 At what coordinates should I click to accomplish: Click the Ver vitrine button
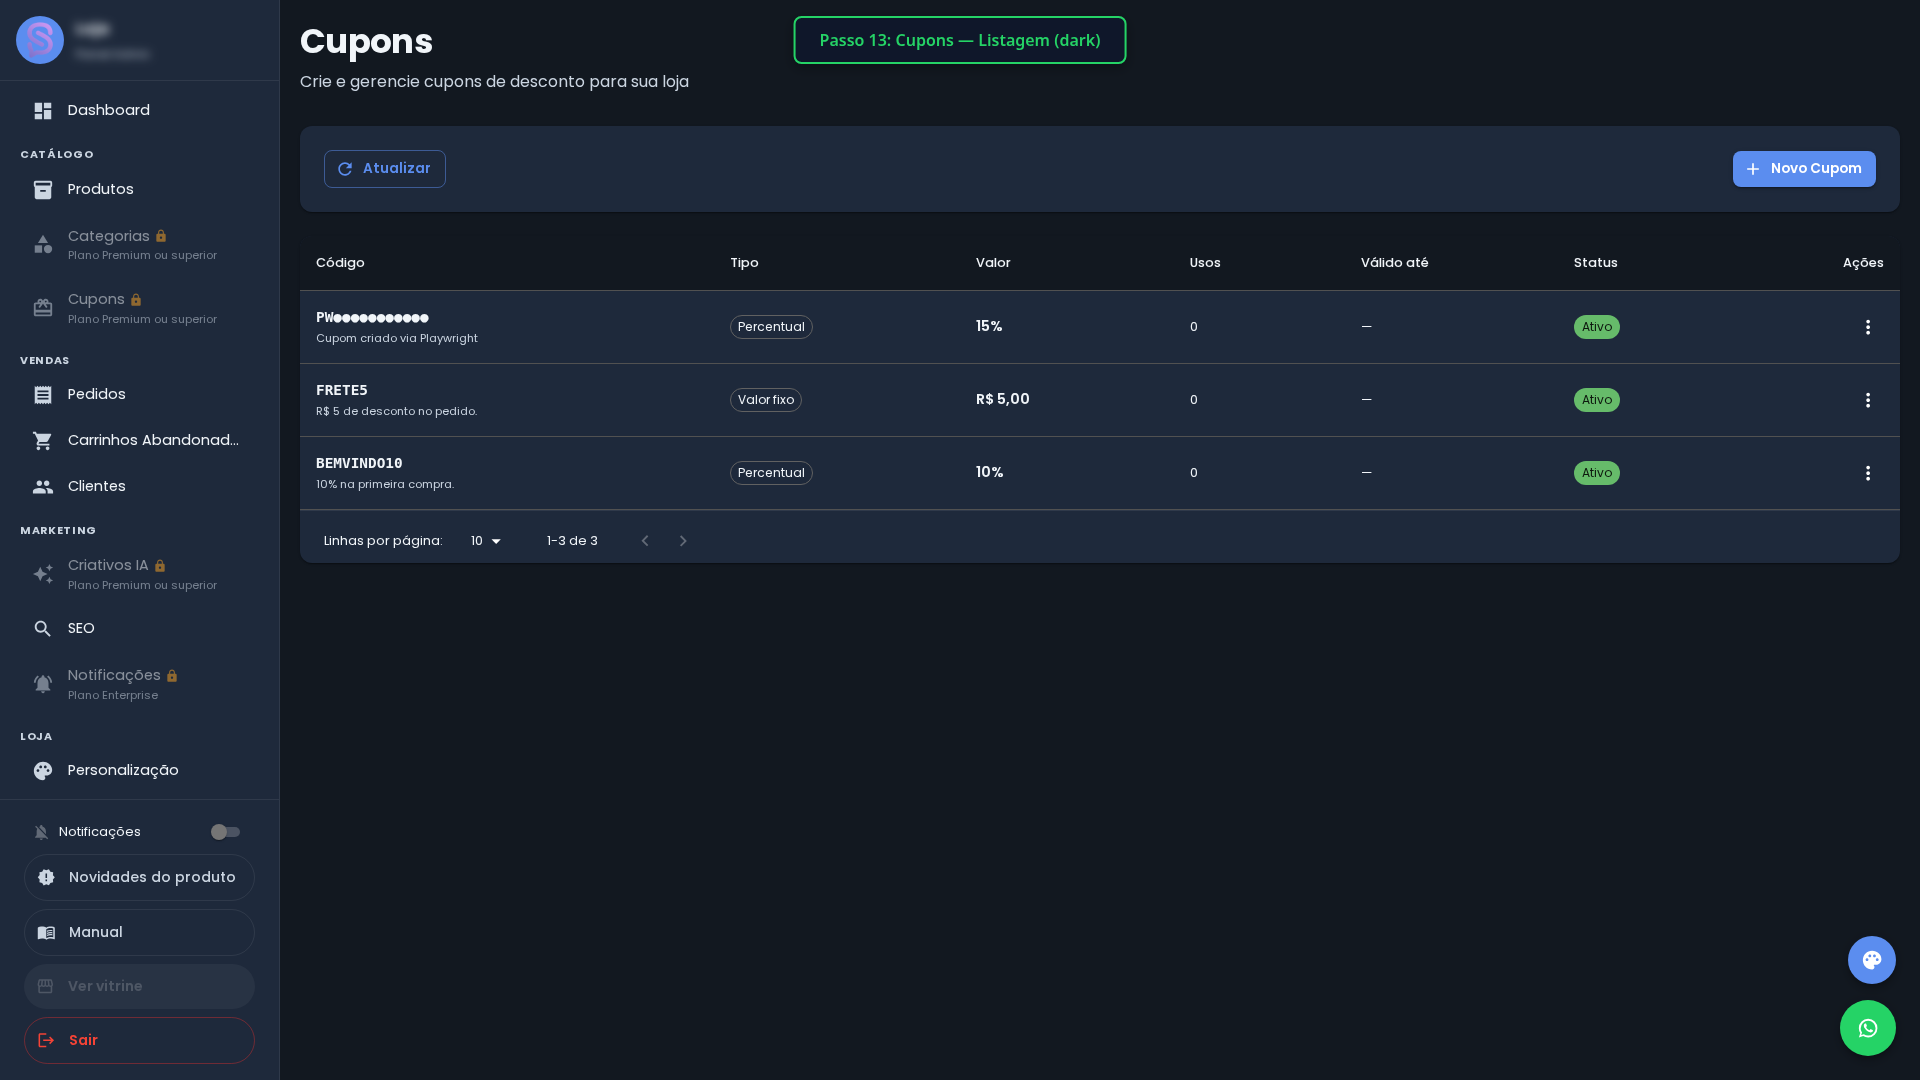click(x=140, y=987)
